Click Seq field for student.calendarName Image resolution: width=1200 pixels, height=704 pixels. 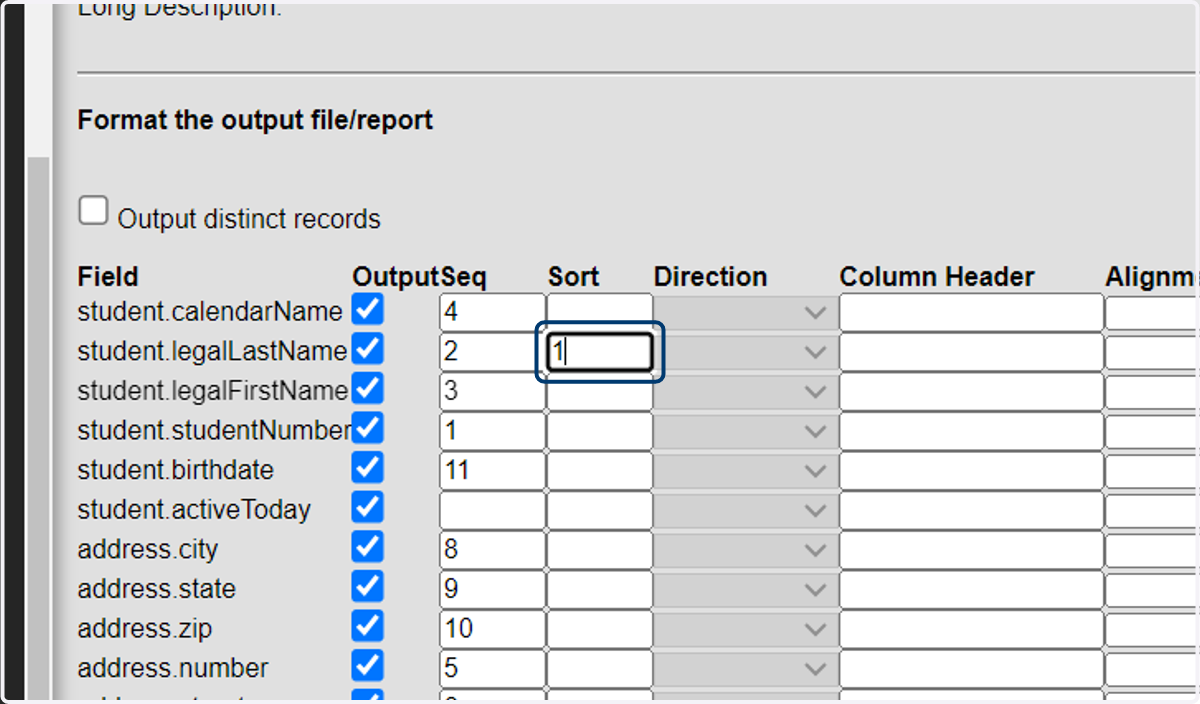coord(492,313)
